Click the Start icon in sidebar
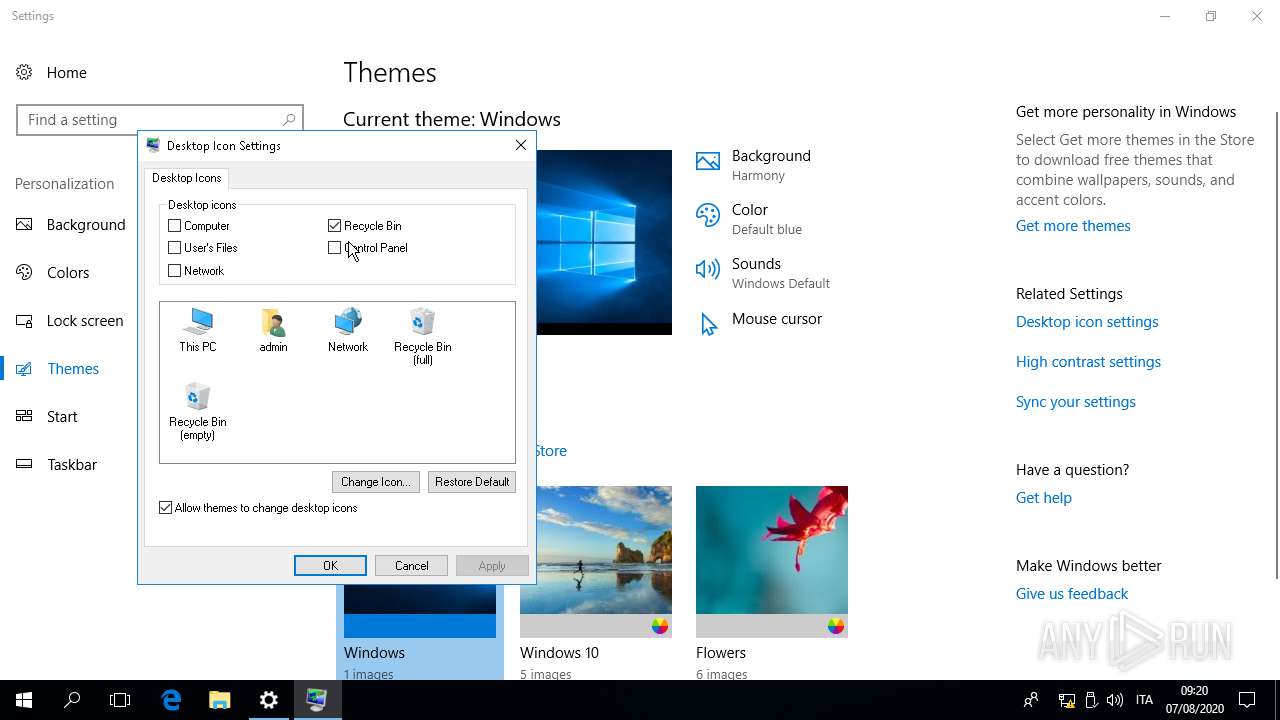 (24, 416)
